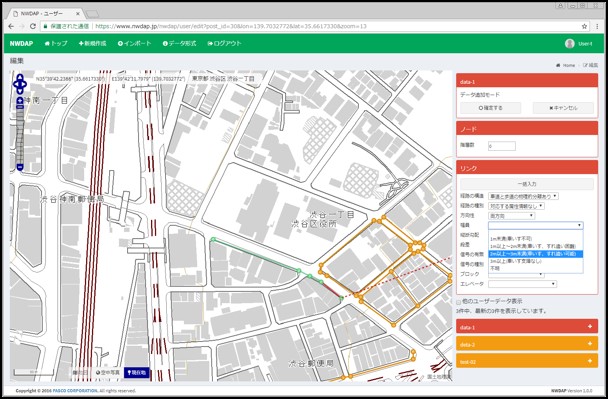Click the NWDAP brand logo
This screenshot has height=399, width=608.
(21, 43)
